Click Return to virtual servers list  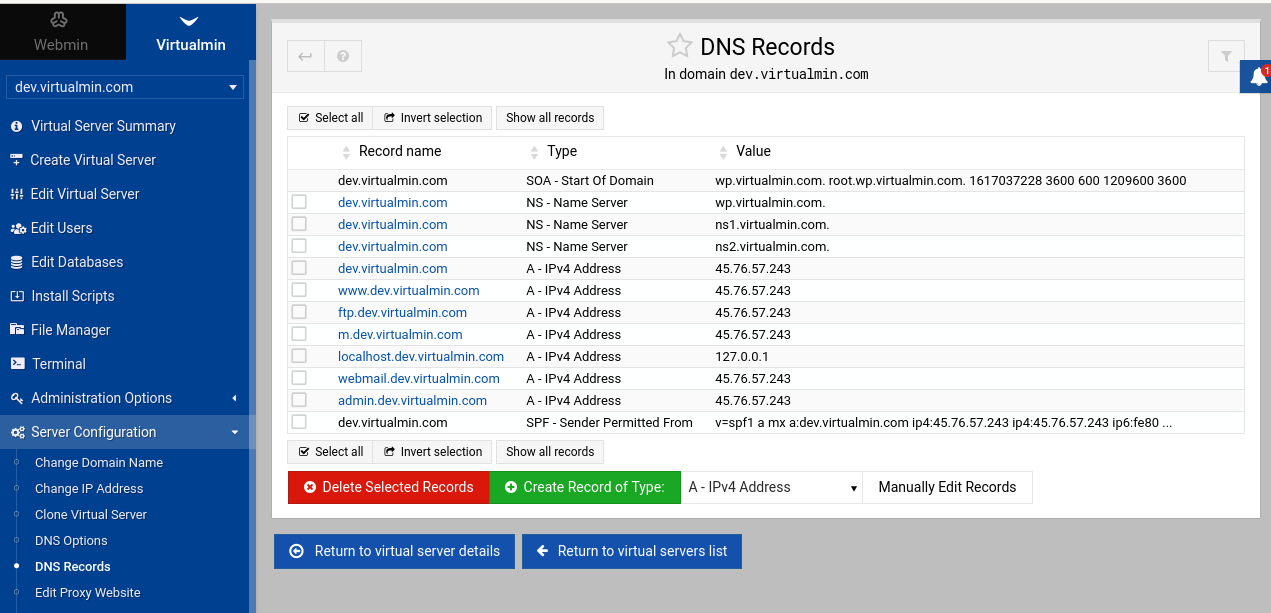[632, 551]
